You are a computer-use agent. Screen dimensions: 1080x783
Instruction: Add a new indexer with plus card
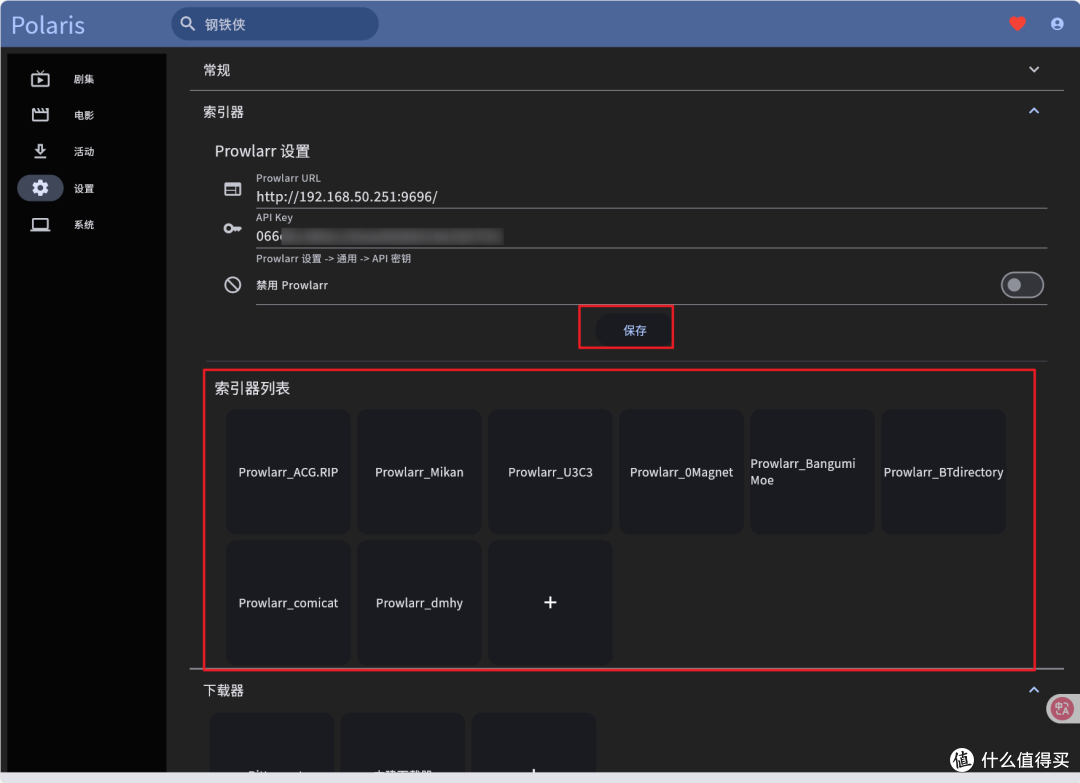pyautogui.click(x=550, y=603)
